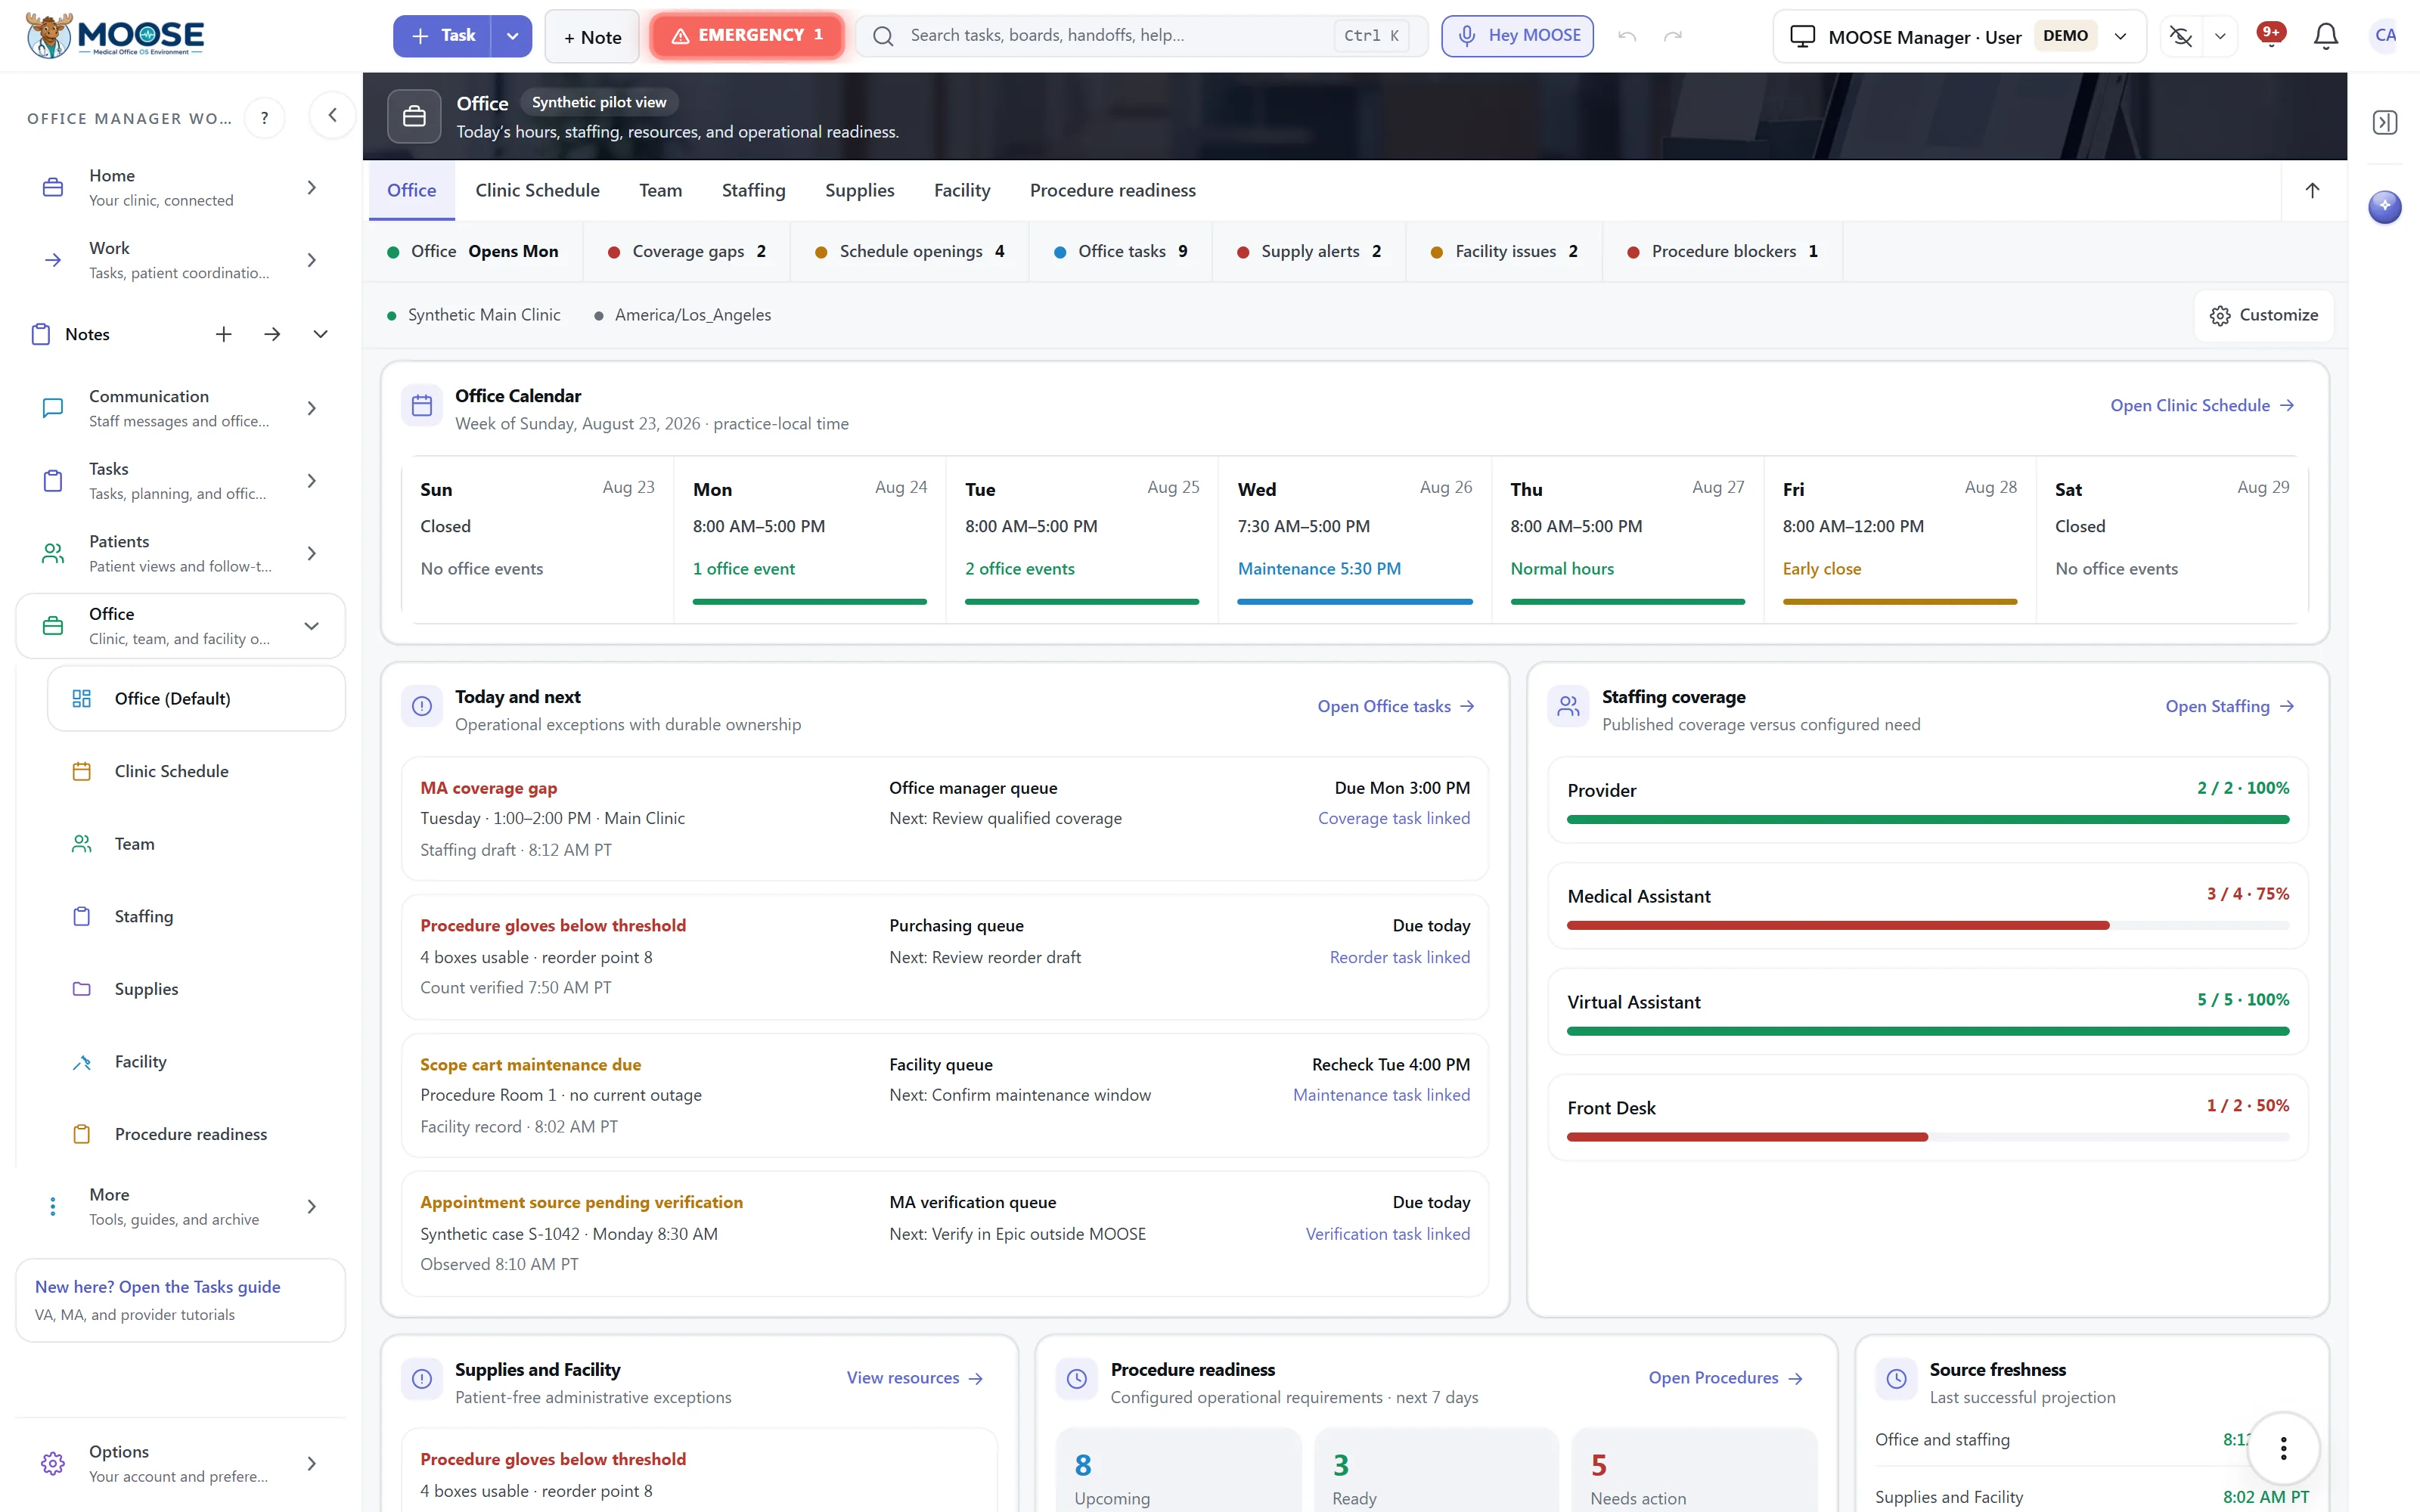Expand the Home nav item
Viewport: 2420px width, 1512px height.
[x=311, y=188]
